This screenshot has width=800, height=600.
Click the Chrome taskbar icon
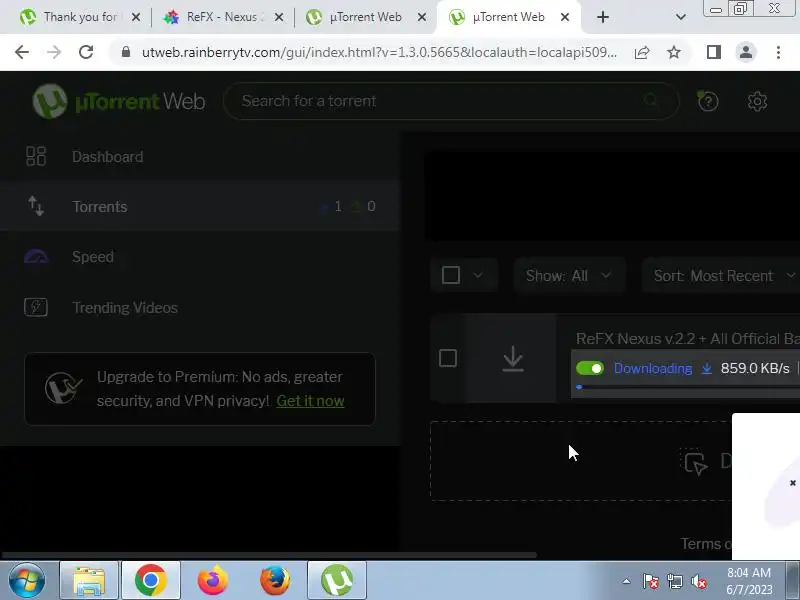click(x=151, y=581)
